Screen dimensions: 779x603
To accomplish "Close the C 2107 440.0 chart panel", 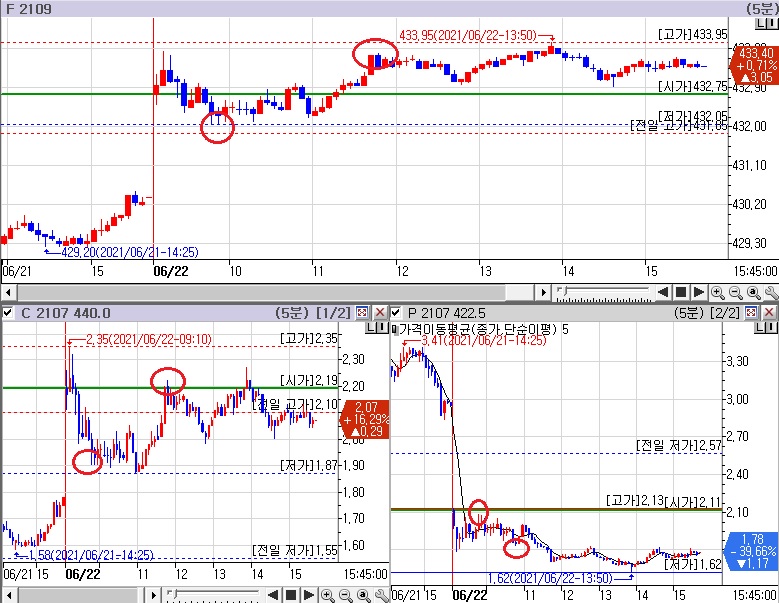I will [x=380, y=312].
